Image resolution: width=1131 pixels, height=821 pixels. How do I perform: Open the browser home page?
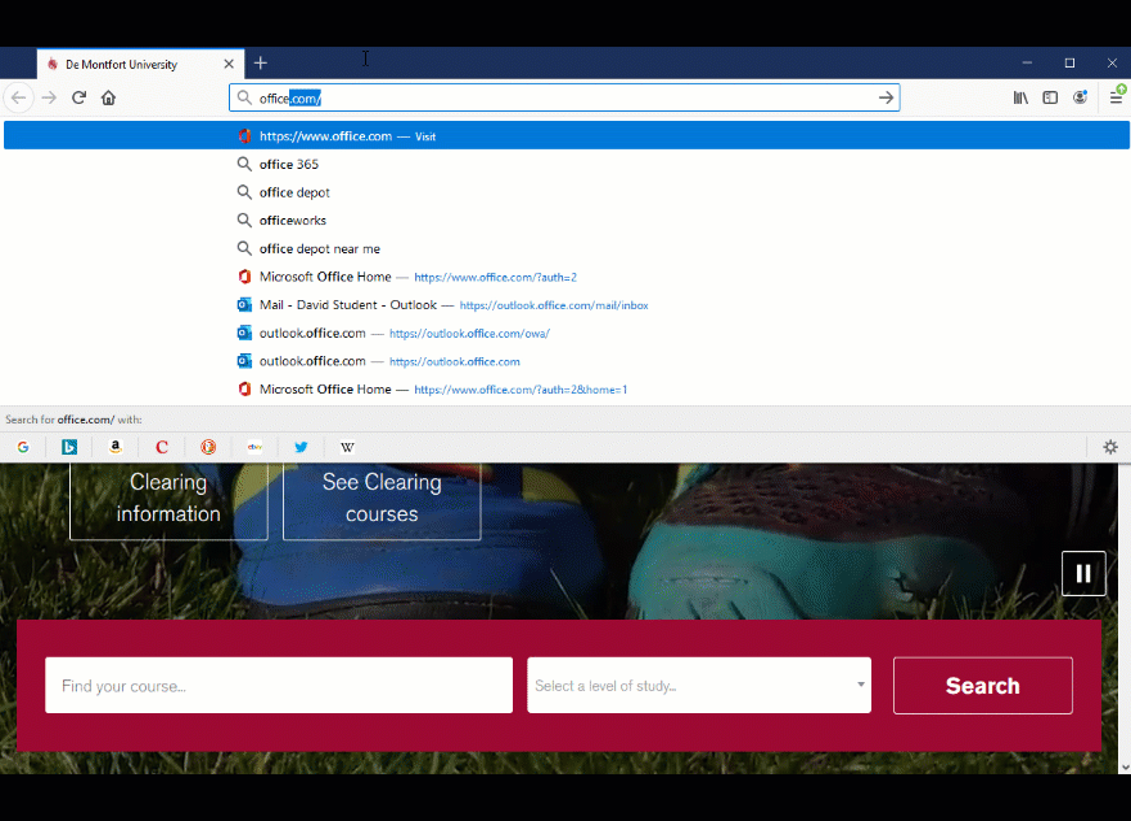[108, 97]
